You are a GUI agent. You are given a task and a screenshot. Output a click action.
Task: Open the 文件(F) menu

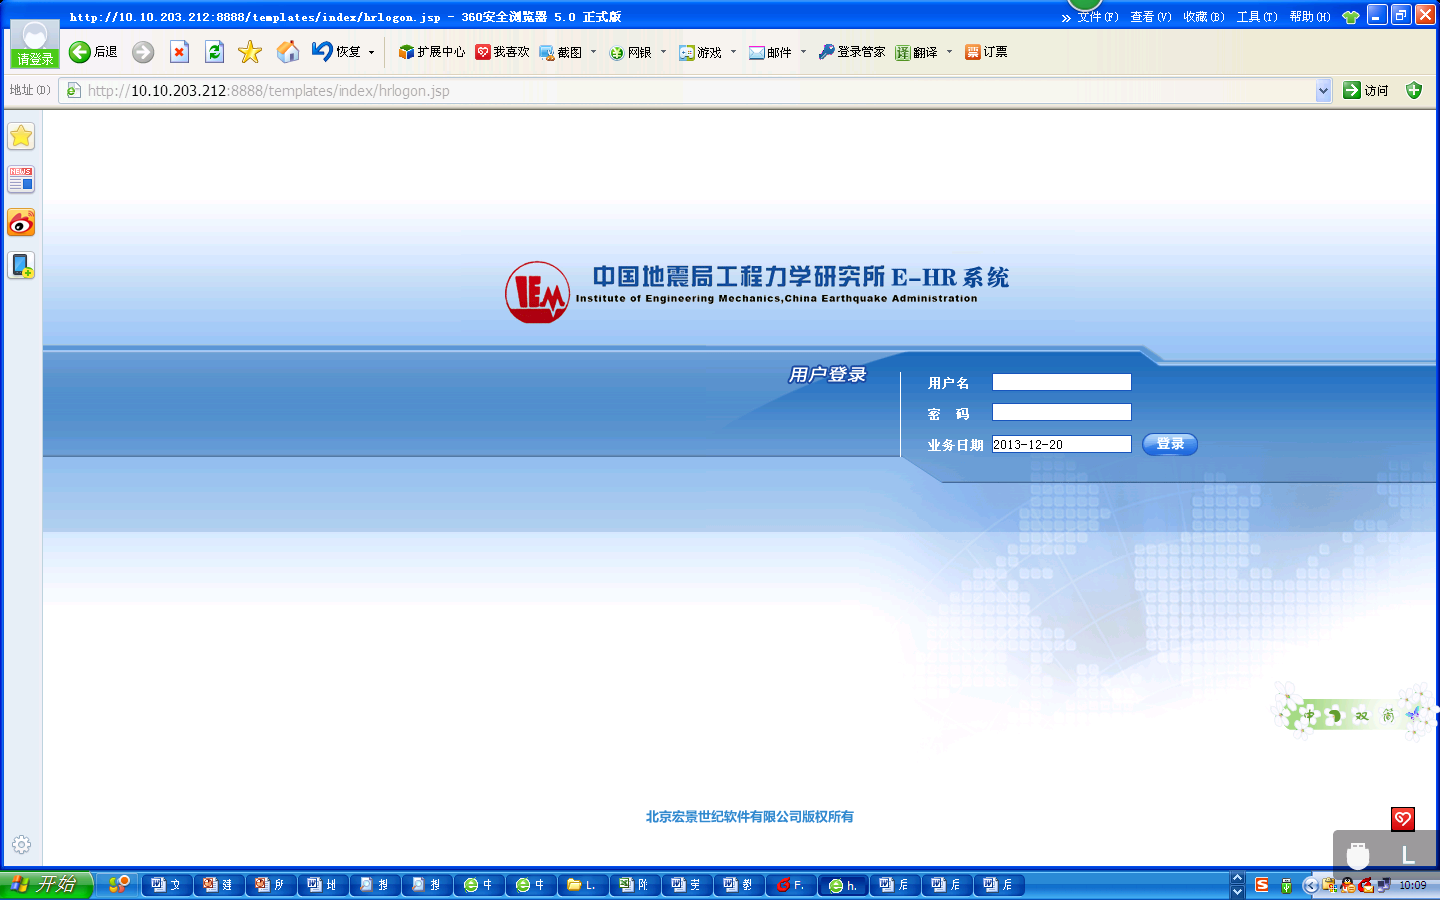tap(1098, 17)
